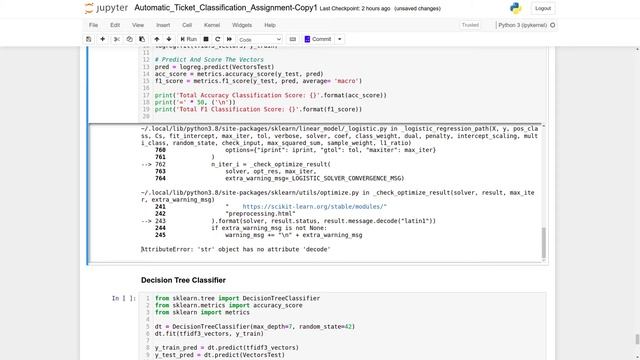The image size is (640, 360).
Task: Open the File menu
Action: point(93,25)
